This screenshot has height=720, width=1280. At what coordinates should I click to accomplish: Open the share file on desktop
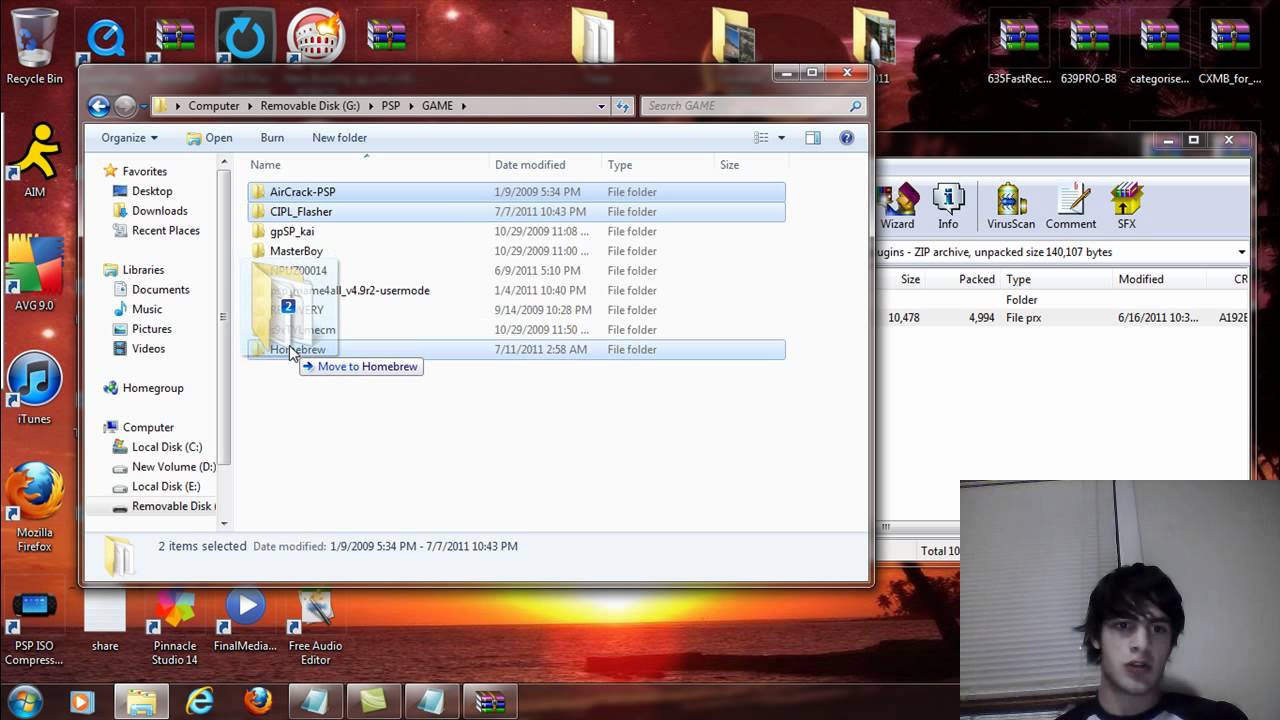(105, 622)
